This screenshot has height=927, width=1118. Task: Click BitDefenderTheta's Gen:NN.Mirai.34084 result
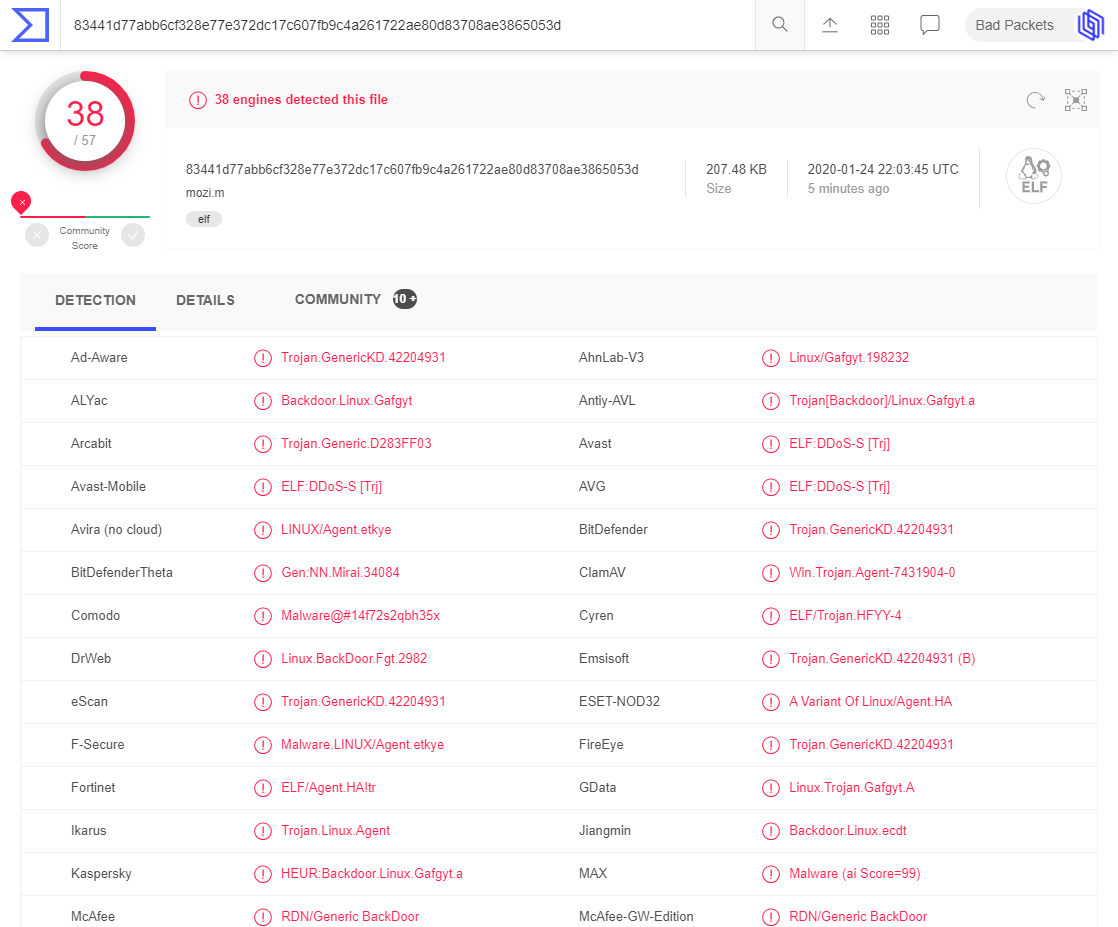tap(340, 573)
